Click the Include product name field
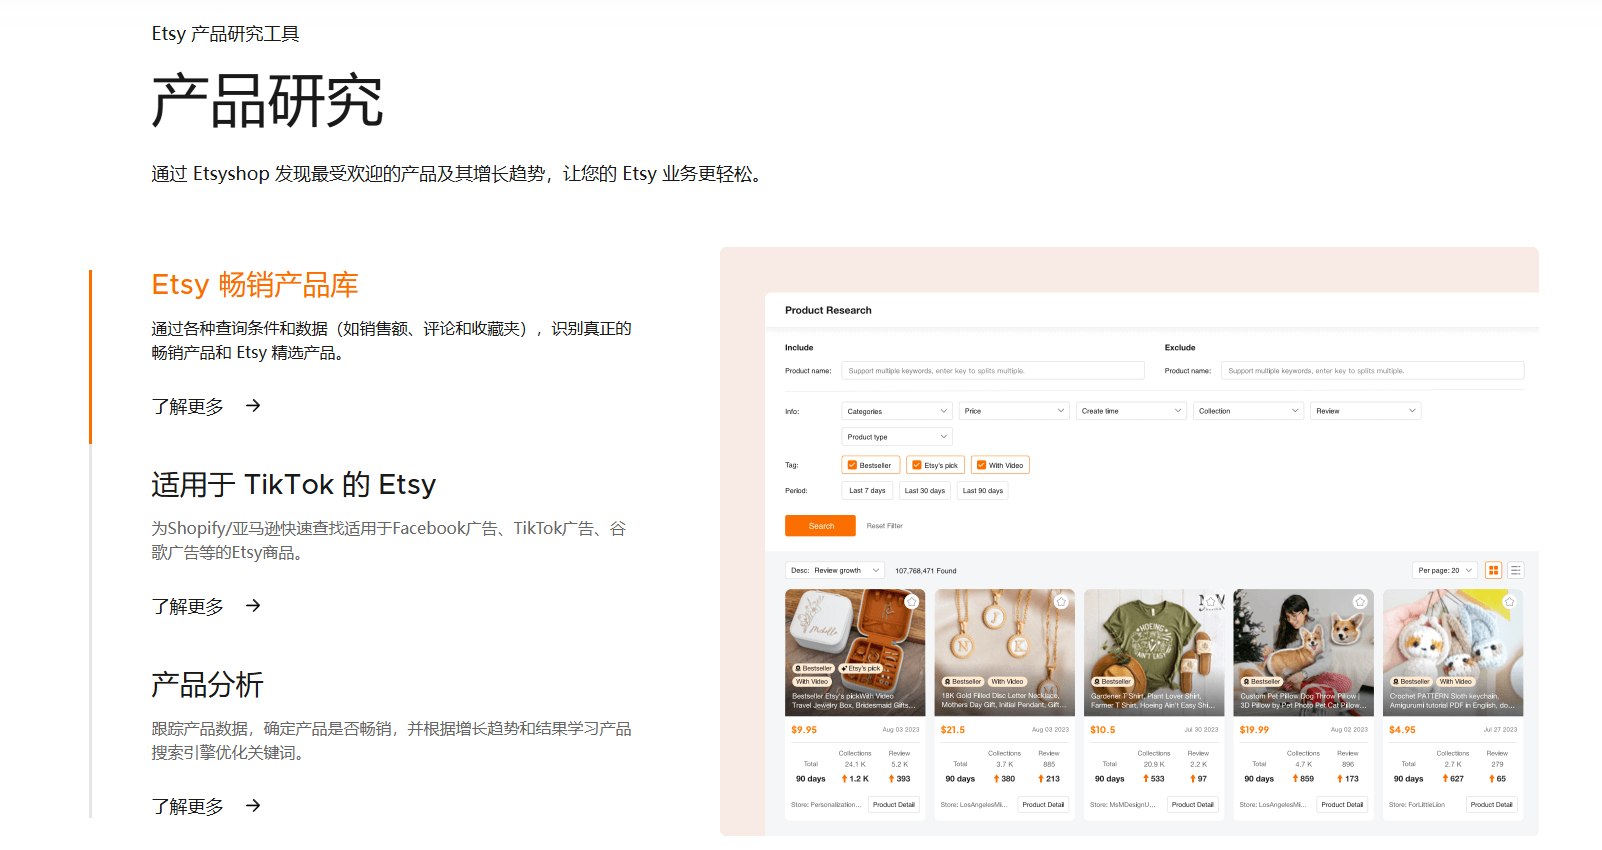The width and height of the screenshot is (1602, 850). 993,371
